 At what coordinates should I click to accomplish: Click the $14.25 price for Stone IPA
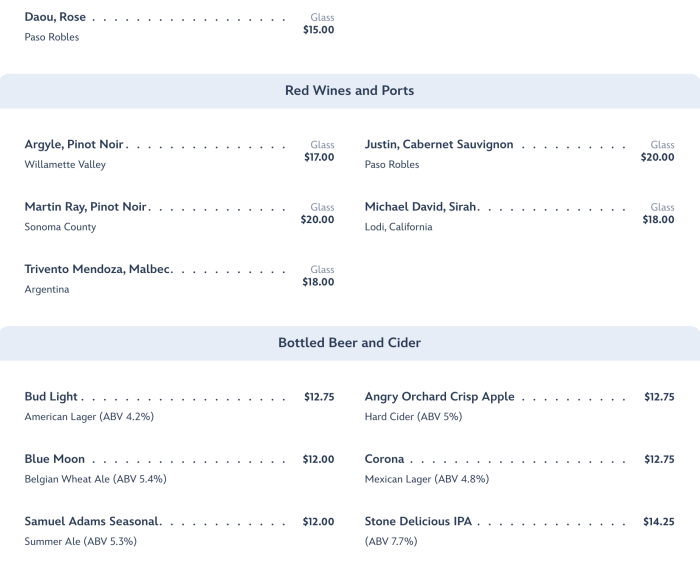(x=659, y=522)
